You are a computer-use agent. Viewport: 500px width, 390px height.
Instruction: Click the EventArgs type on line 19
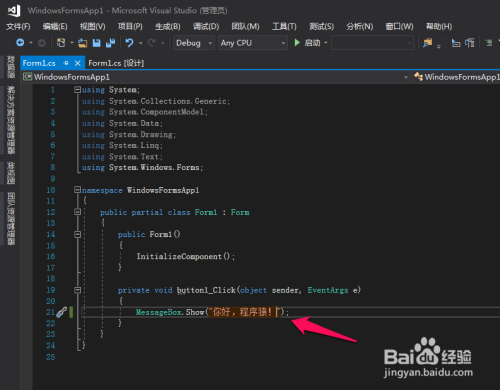(328, 290)
